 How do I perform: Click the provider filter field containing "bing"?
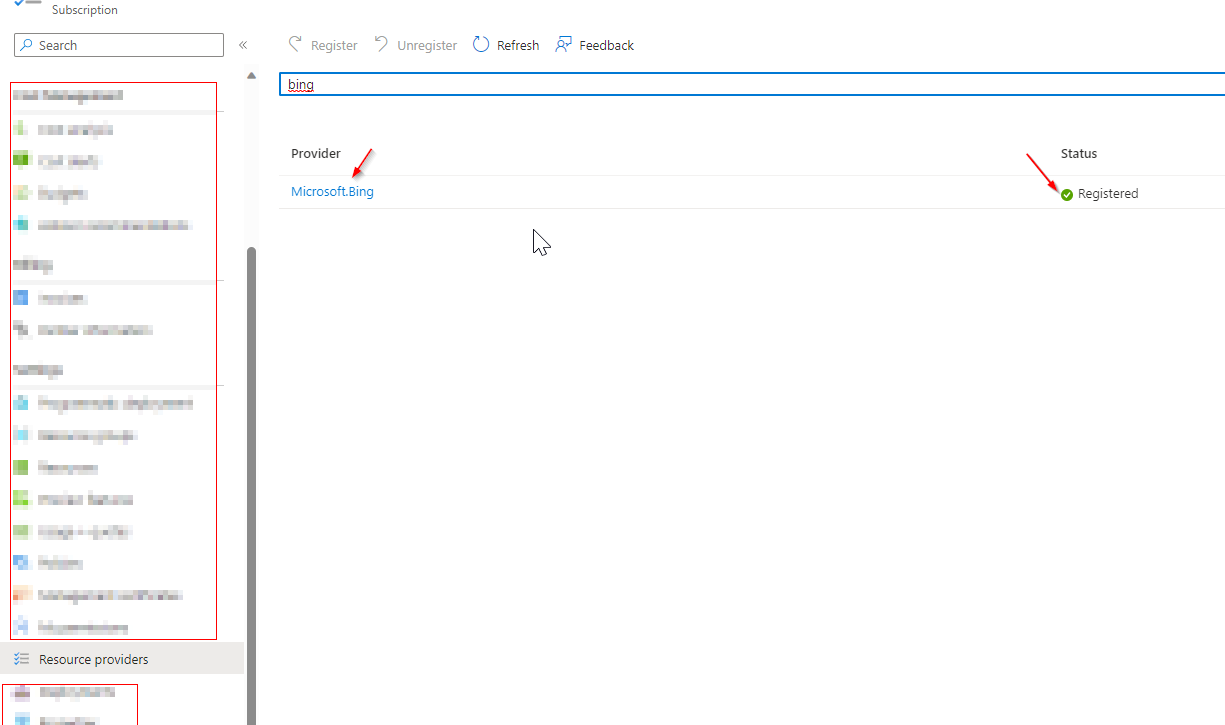click(752, 85)
